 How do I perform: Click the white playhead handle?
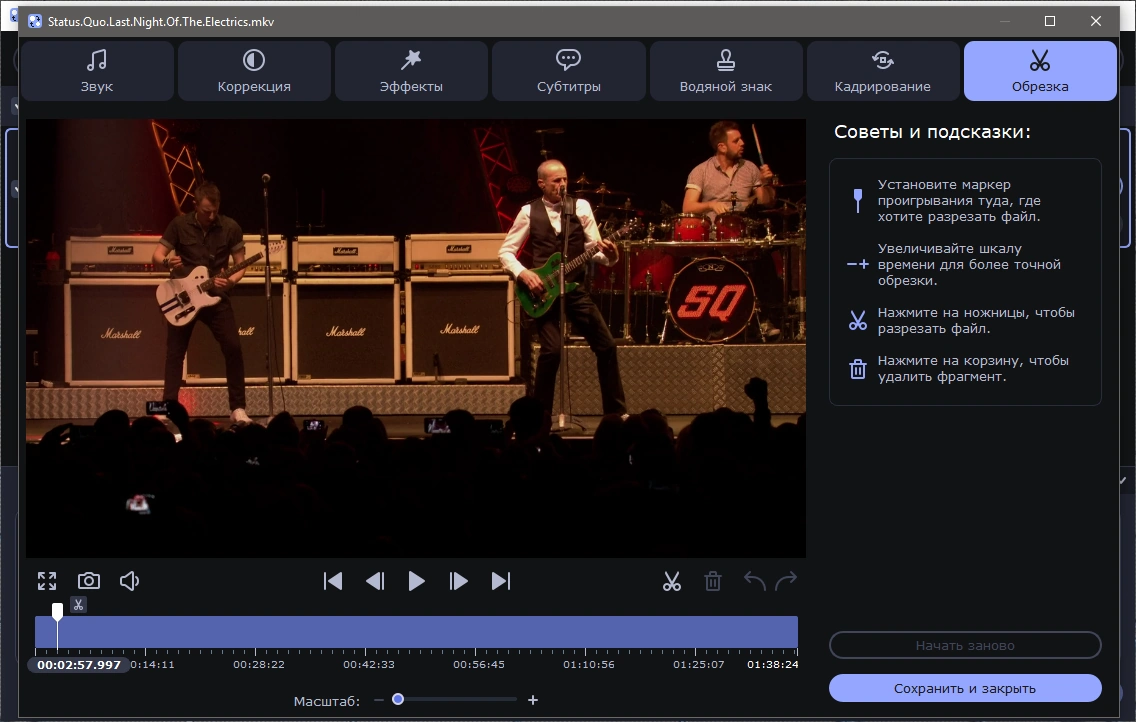click(x=57, y=612)
